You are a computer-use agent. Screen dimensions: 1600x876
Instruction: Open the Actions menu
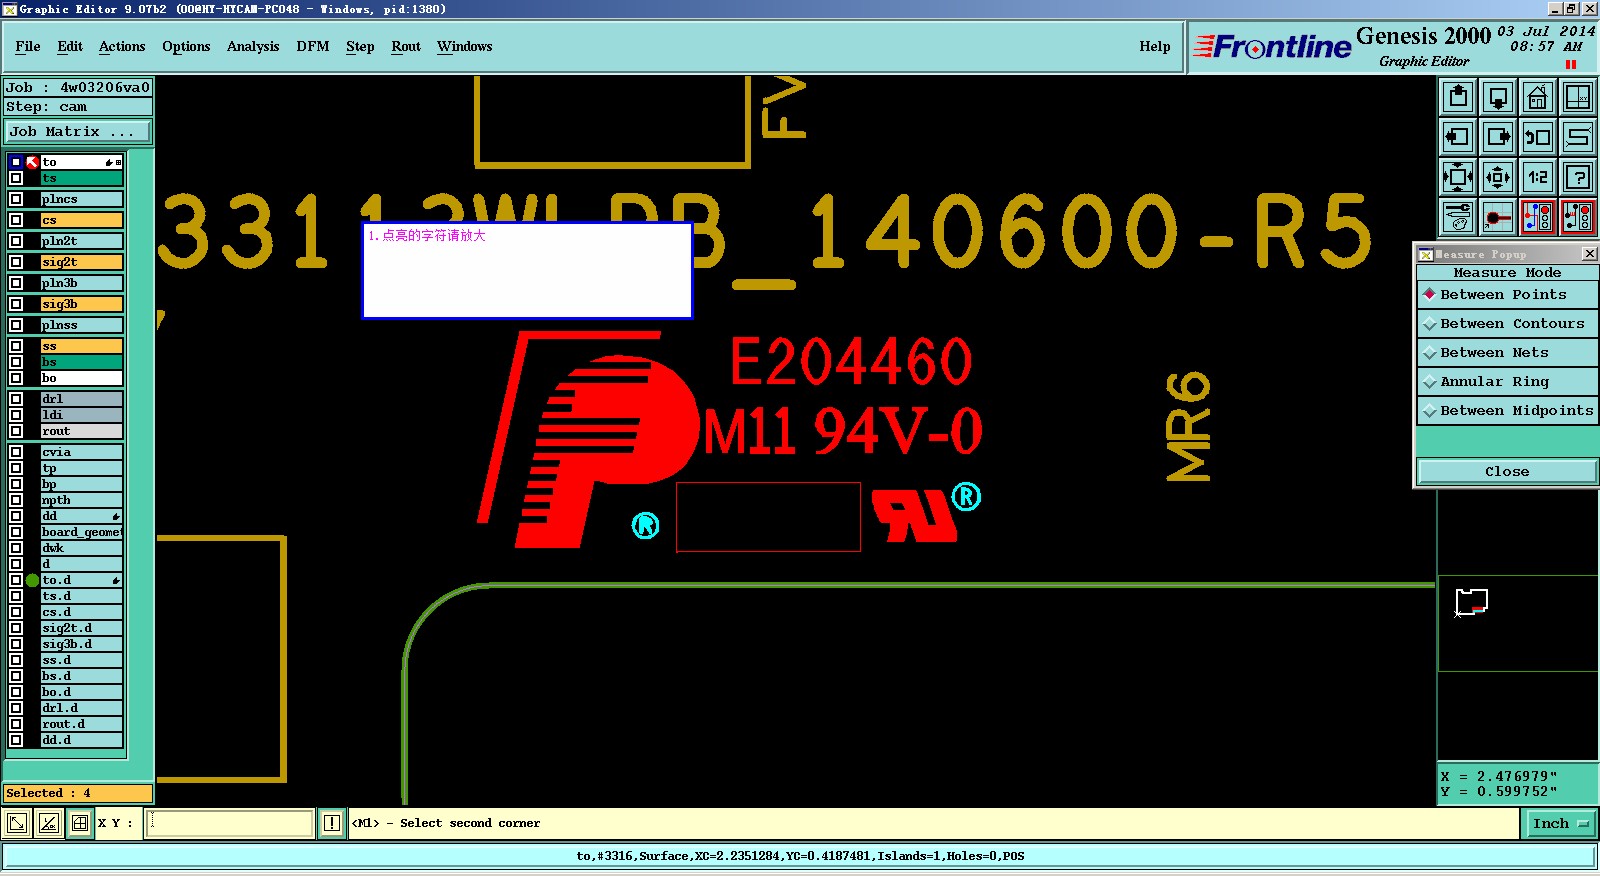[x=122, y=47]
